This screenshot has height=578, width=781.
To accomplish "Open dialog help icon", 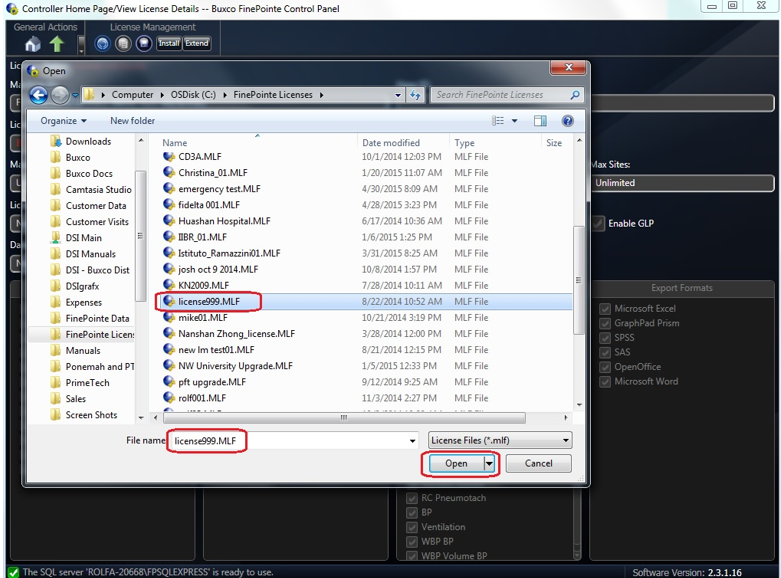I will click(567, 121).
